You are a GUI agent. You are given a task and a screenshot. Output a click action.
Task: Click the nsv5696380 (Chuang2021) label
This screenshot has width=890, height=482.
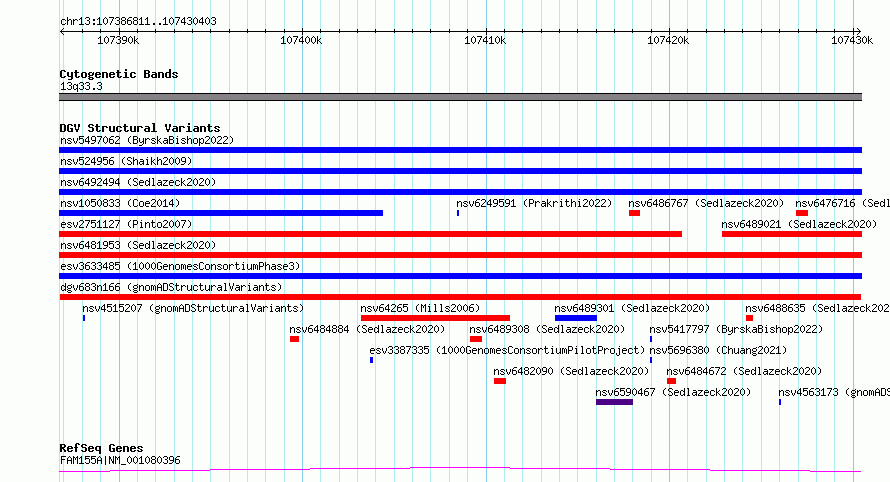coord(718,350)
